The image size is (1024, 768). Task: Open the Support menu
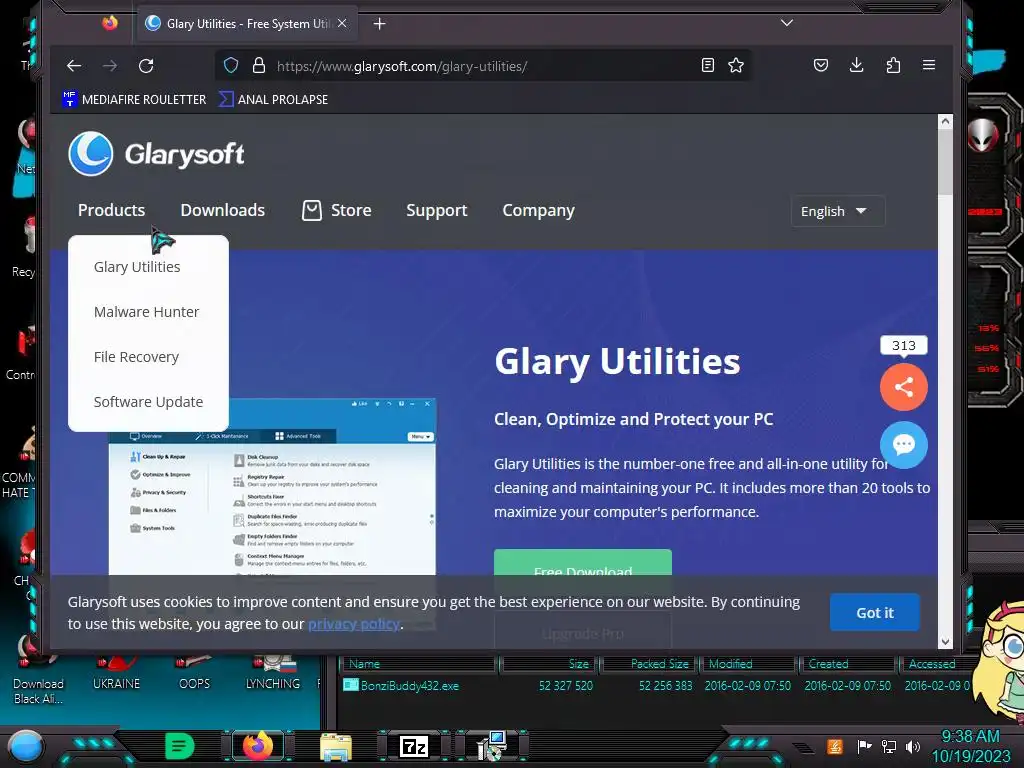(437, 210)
